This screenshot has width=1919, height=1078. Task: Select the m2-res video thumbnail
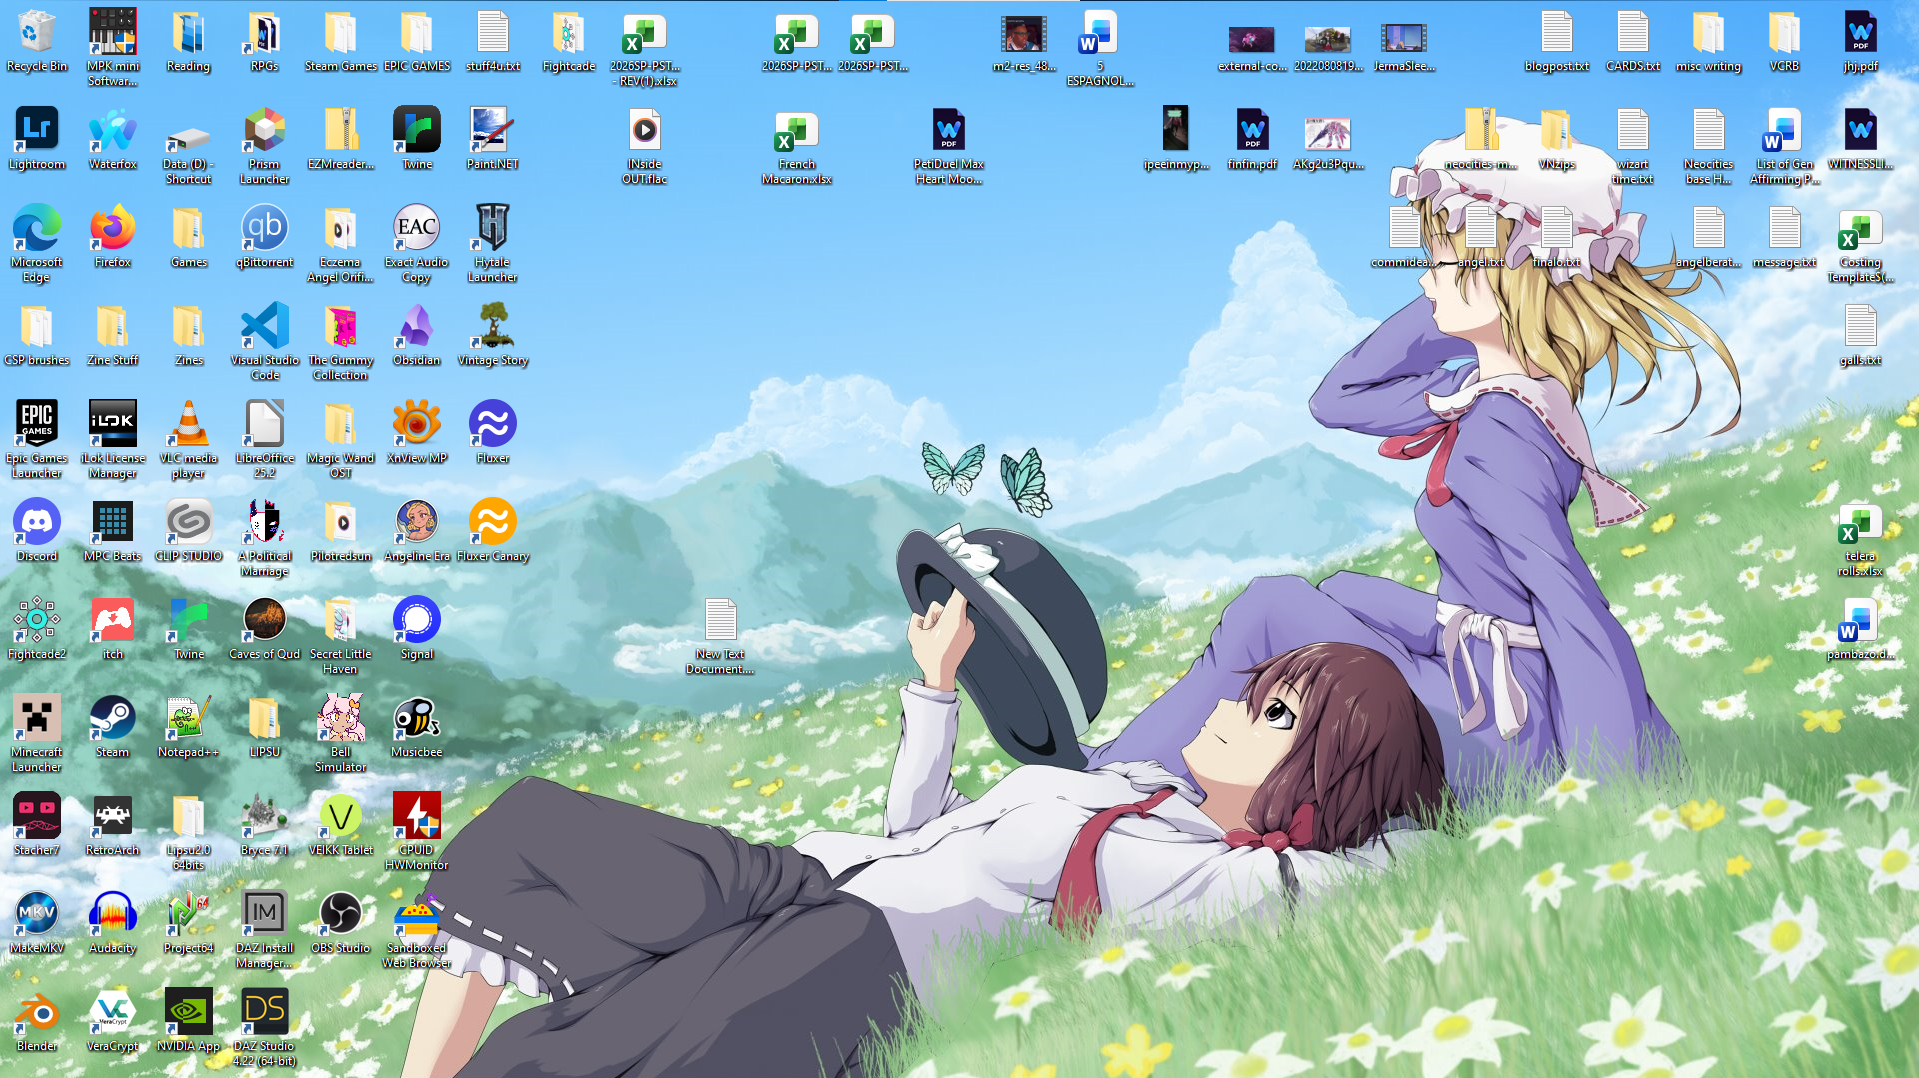coord(1025,42)
